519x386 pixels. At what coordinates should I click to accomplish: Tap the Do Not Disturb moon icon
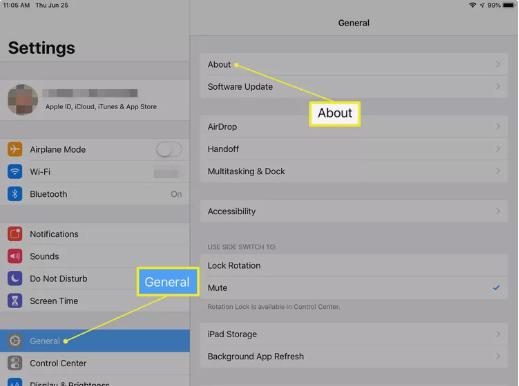15,279
